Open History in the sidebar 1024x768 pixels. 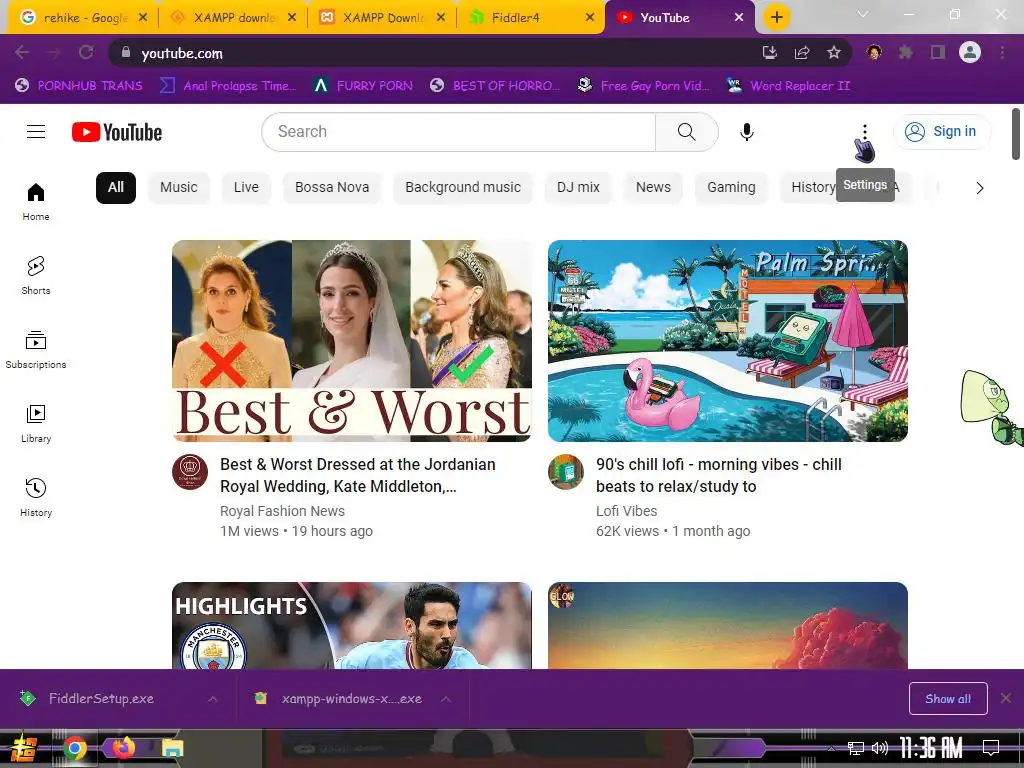pos(36,498)
